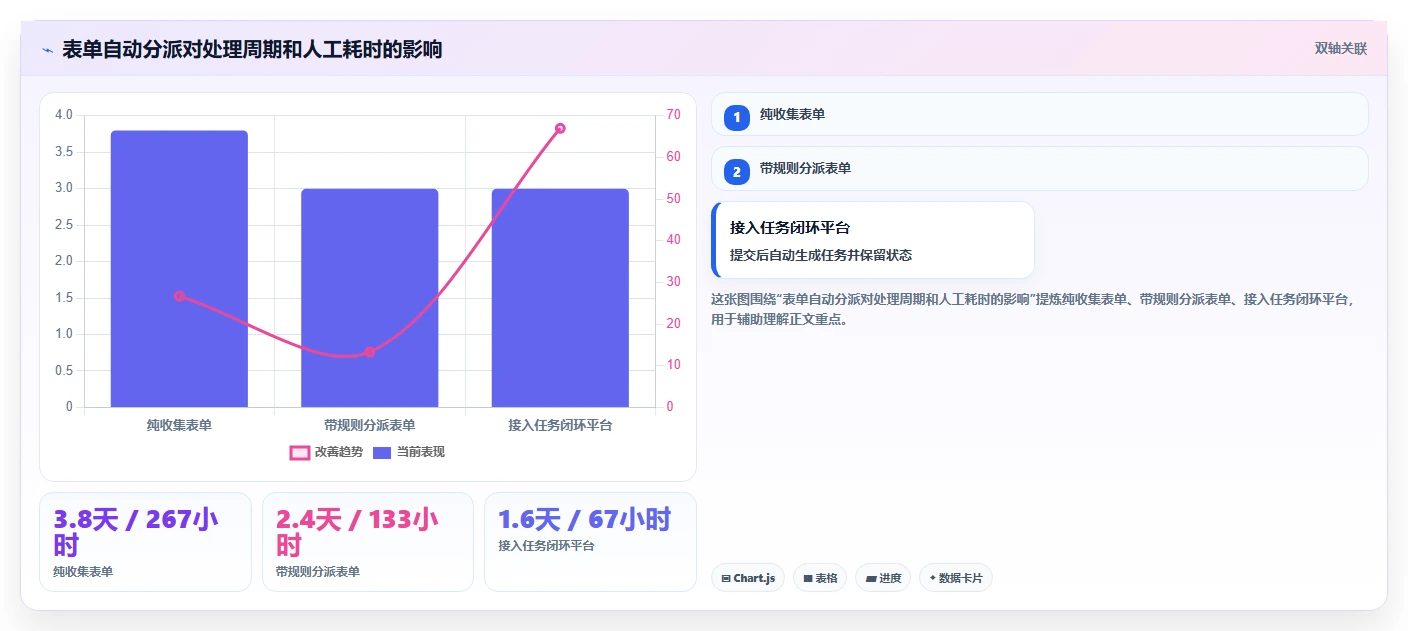The image size is (1408, 631).
Task: Click the purple 当前表现 legend swatch
Action: (382, 453)
